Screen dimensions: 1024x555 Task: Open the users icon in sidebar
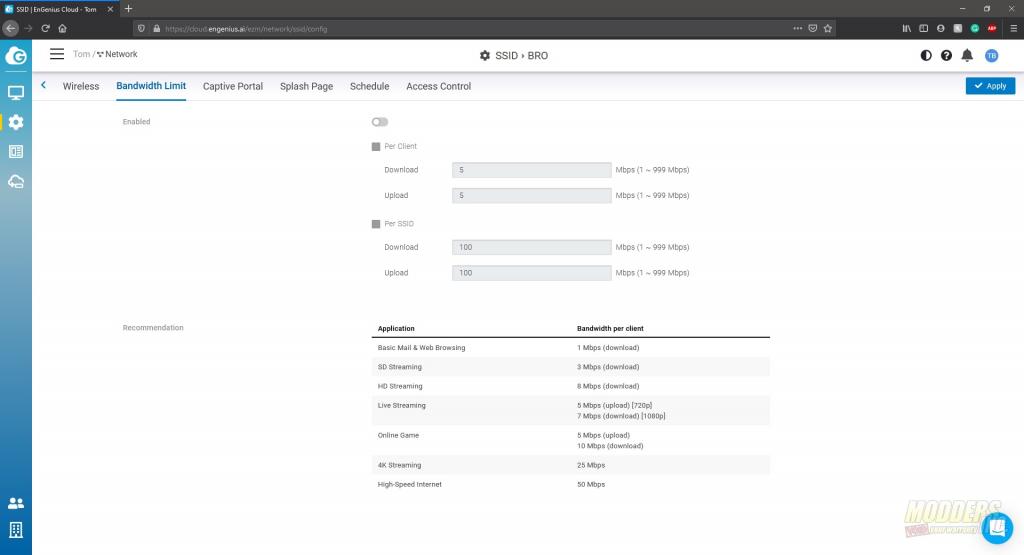click(15, 503)
